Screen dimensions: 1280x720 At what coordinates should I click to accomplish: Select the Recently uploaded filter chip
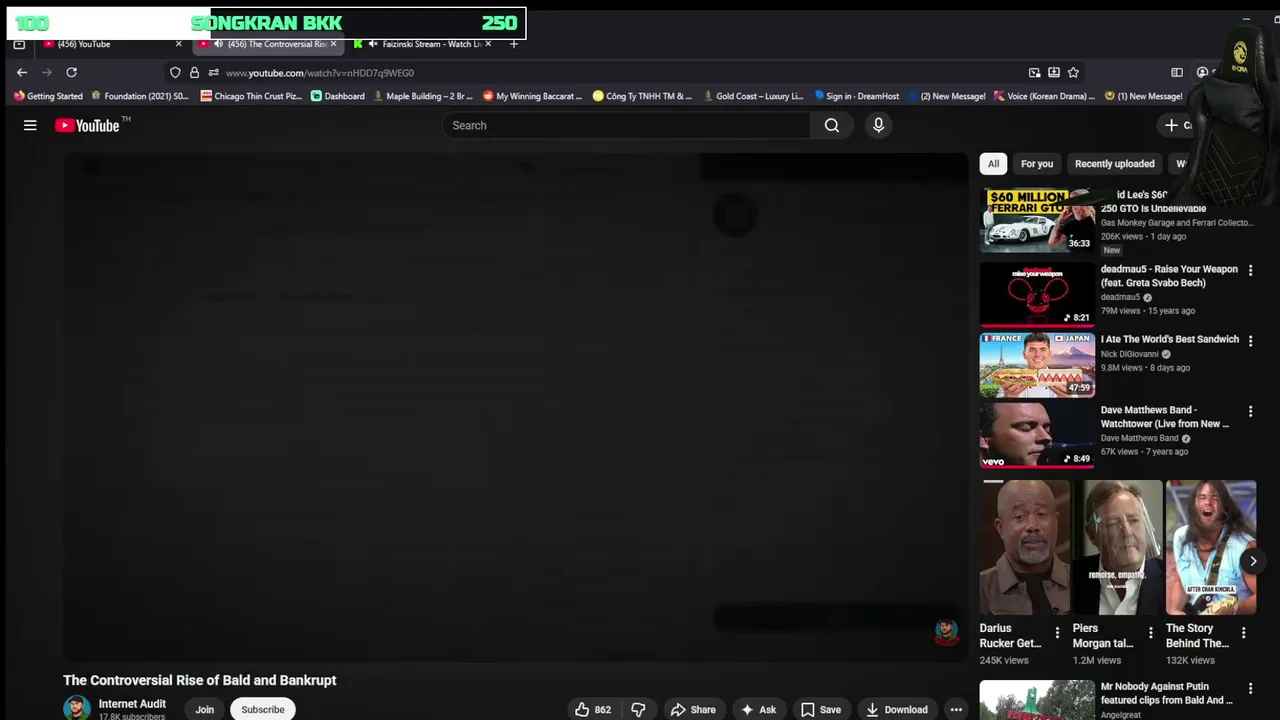coord(1114,164)
